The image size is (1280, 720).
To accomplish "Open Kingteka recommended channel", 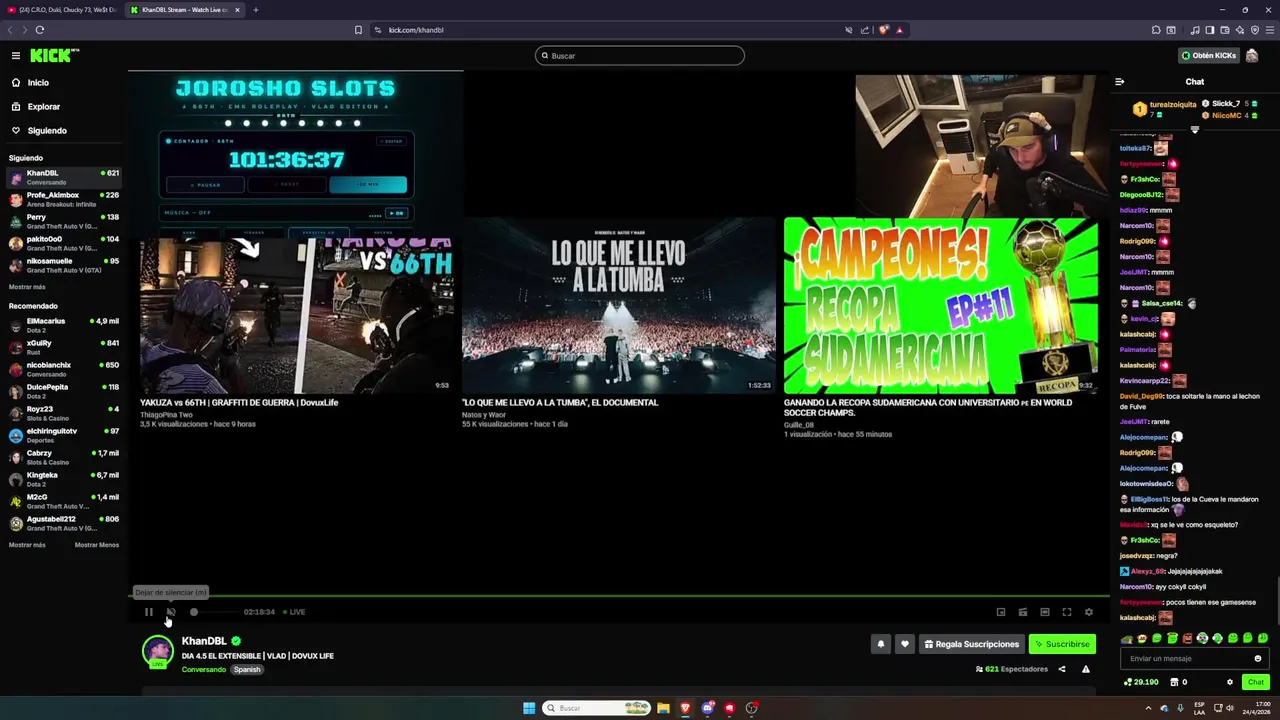I will pyautogui.click(x=64, y=479).
